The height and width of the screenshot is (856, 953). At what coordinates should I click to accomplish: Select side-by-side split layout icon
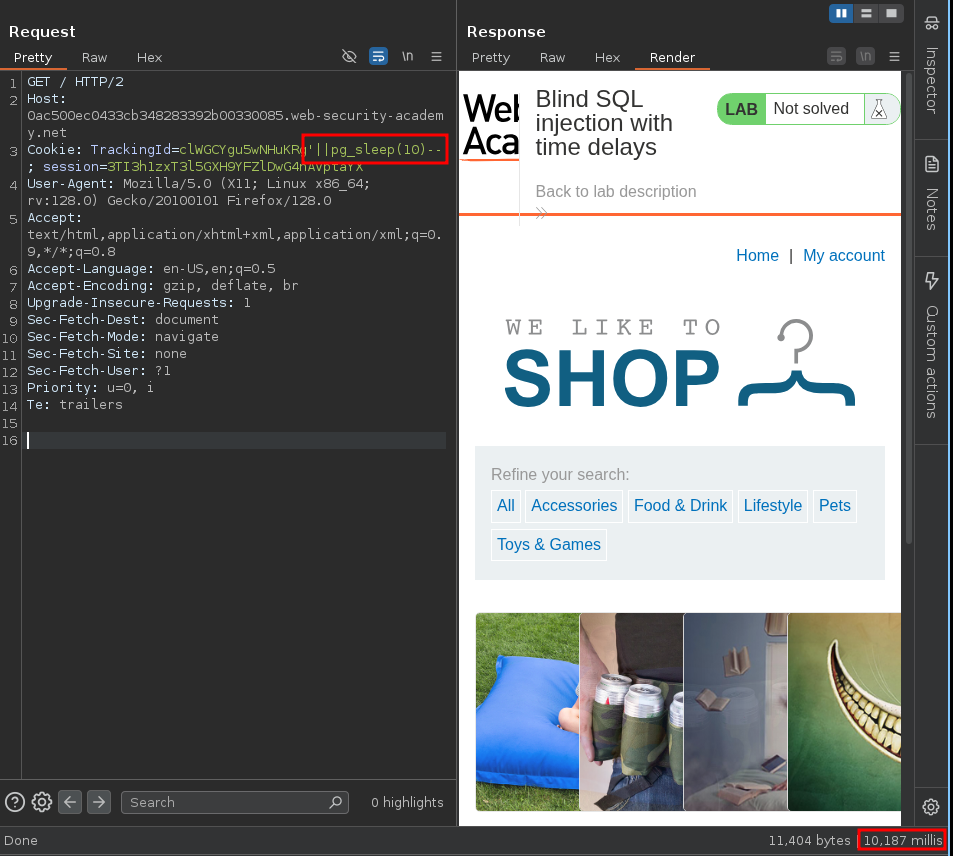[x=841, y=13]
